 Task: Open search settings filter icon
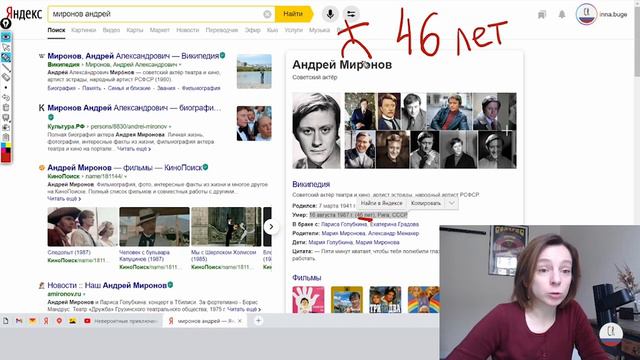click(351, 14)
